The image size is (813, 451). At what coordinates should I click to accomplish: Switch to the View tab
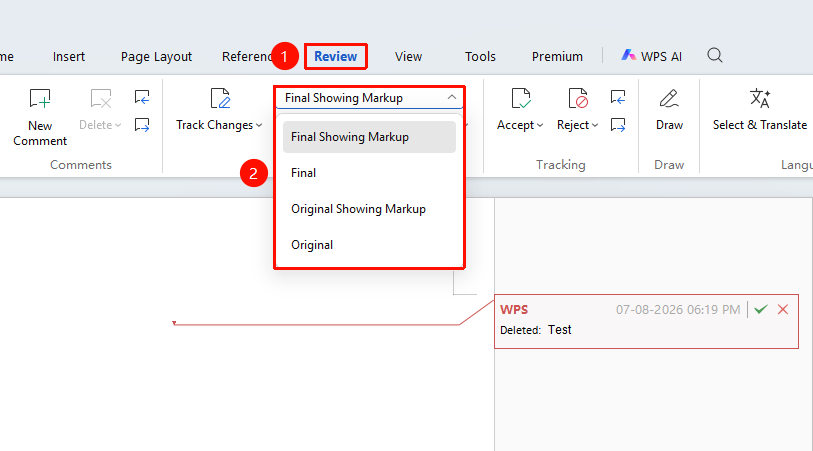pyautogui.click(x=408, y=57)
